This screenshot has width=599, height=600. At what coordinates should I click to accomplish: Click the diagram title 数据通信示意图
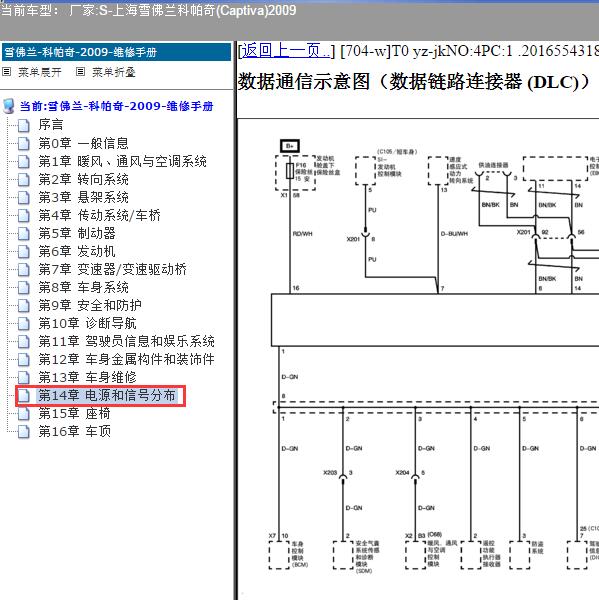415,81
